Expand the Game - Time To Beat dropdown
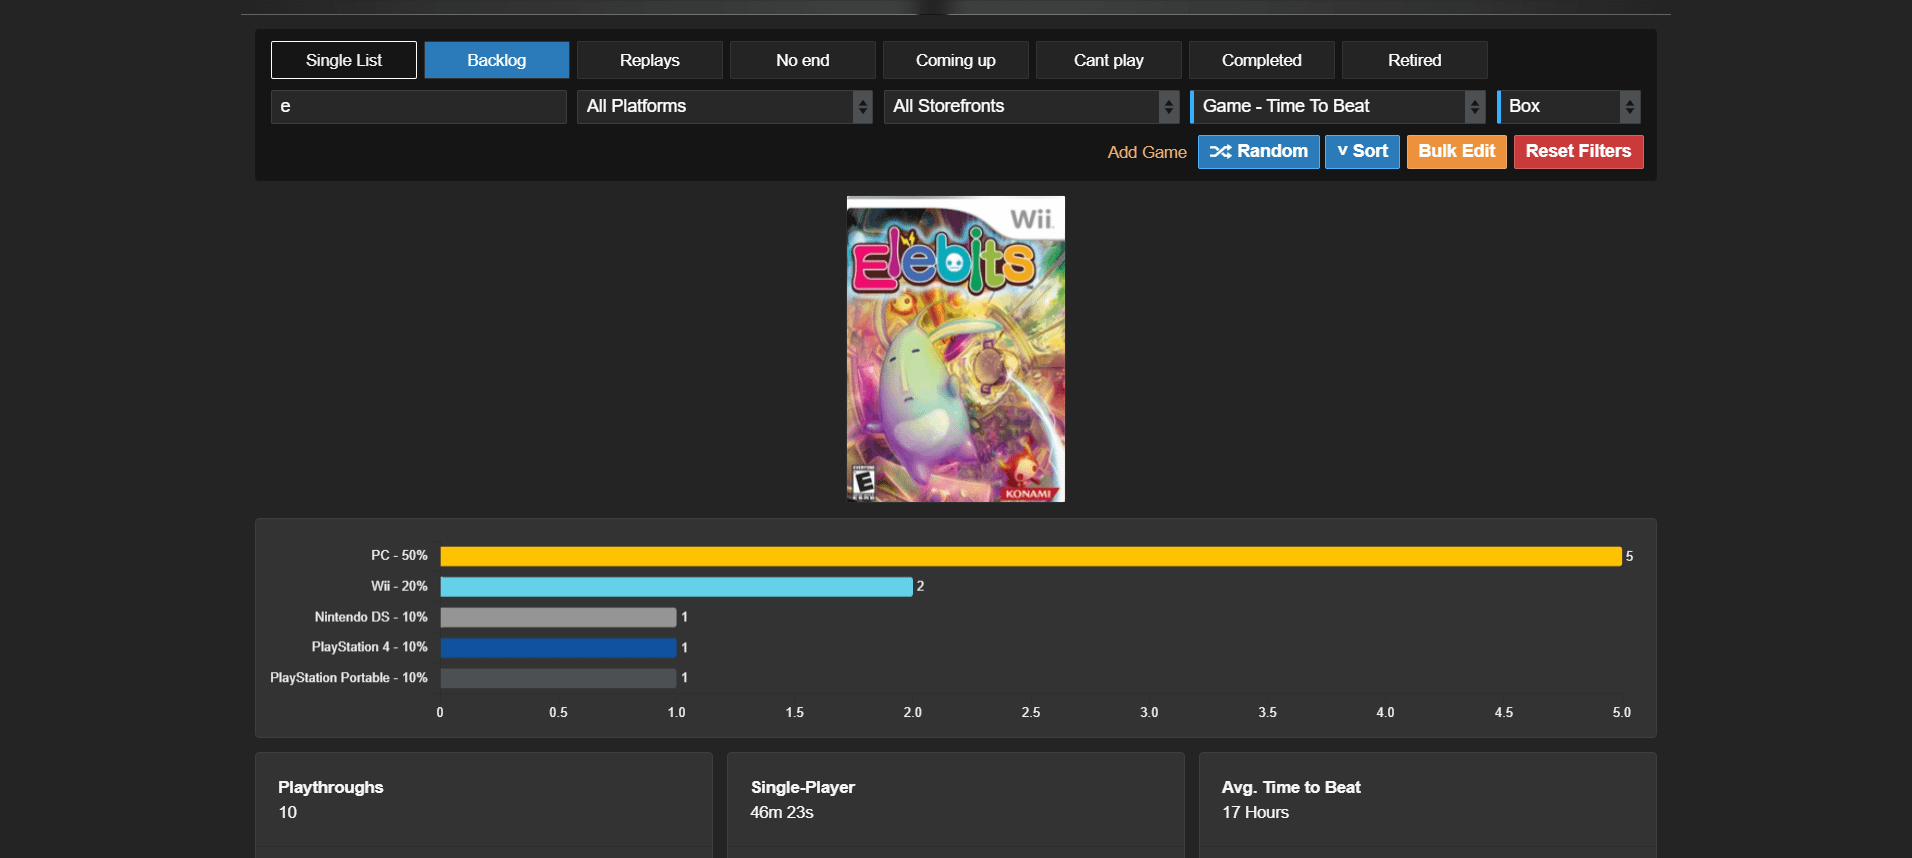Viewport: 1912px width, 858px height. (1337, 106)
